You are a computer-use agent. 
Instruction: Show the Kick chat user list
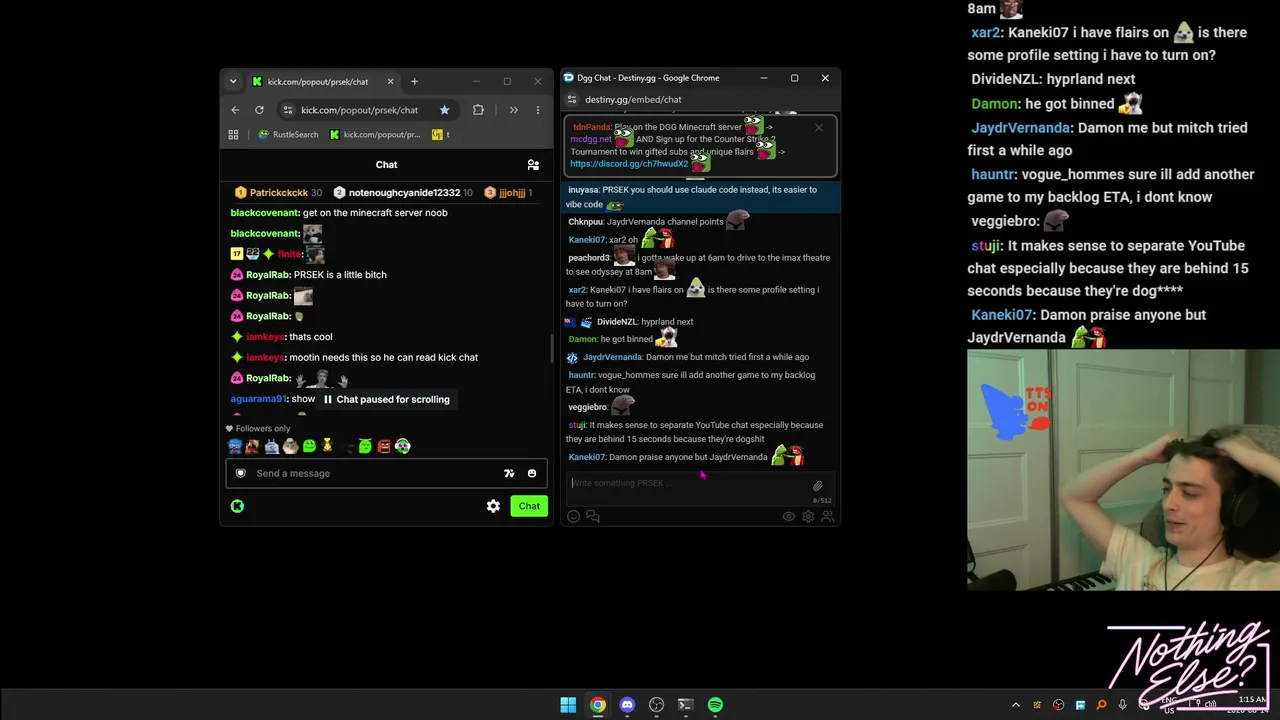click(533, 165)
